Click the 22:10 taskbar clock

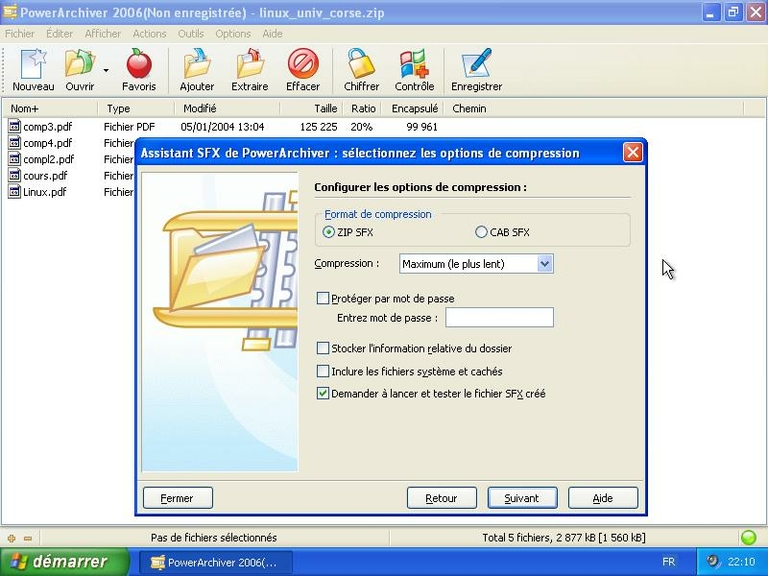click(741, 562)
